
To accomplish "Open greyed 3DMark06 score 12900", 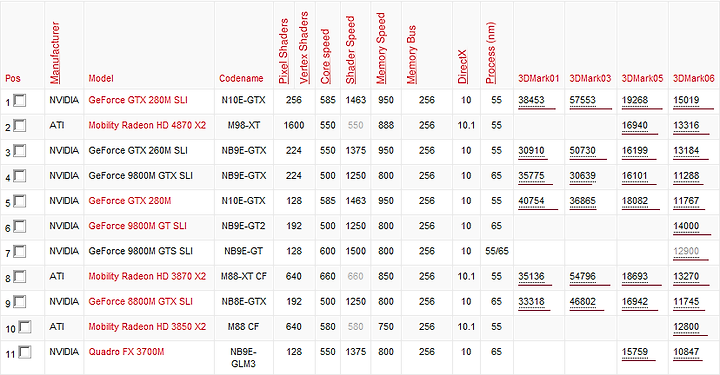I will (686, 252).
